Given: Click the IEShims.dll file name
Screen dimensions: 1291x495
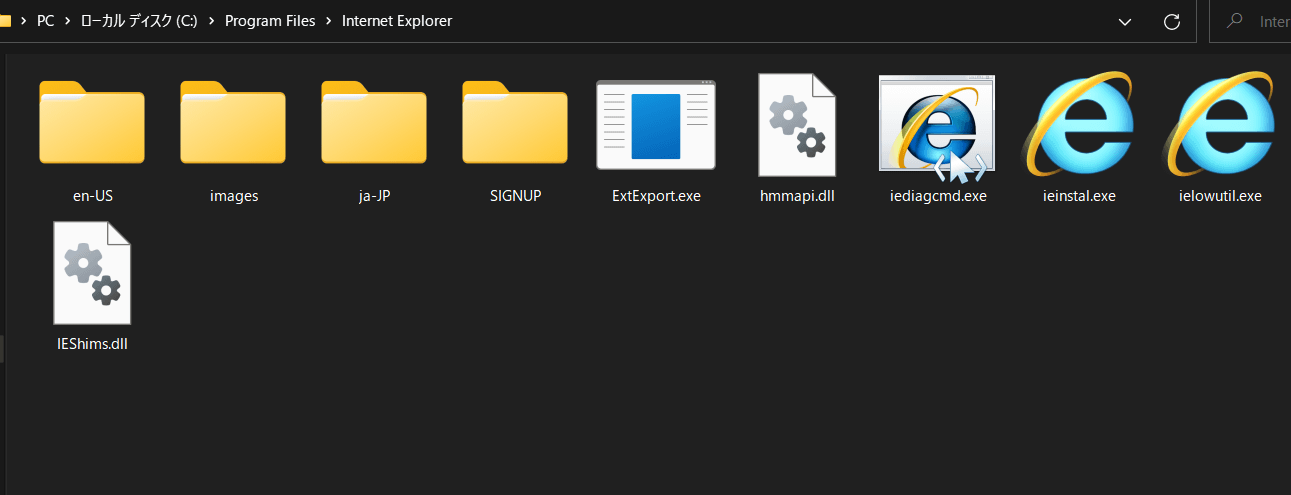Looking at the screenshot, I should click(x=93, y=344).
